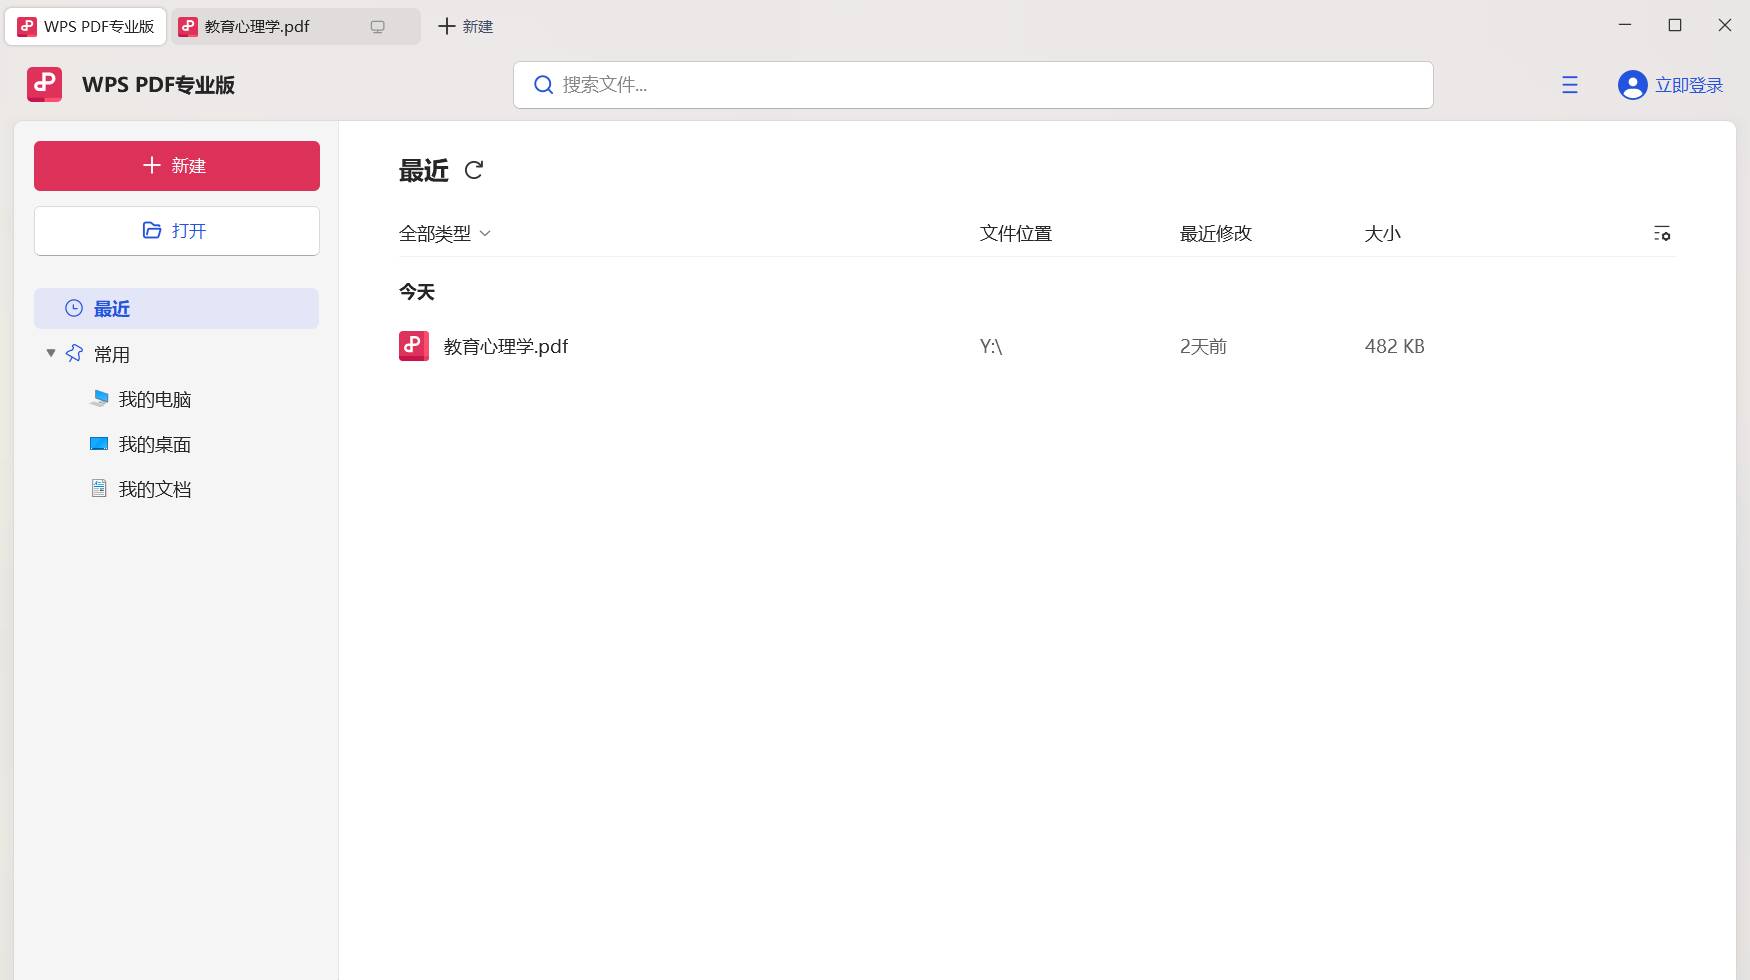The width and height of the screenshot is (1750, 980).
Task: Click the document icon beside 我的文档
Action: [99, 488]
